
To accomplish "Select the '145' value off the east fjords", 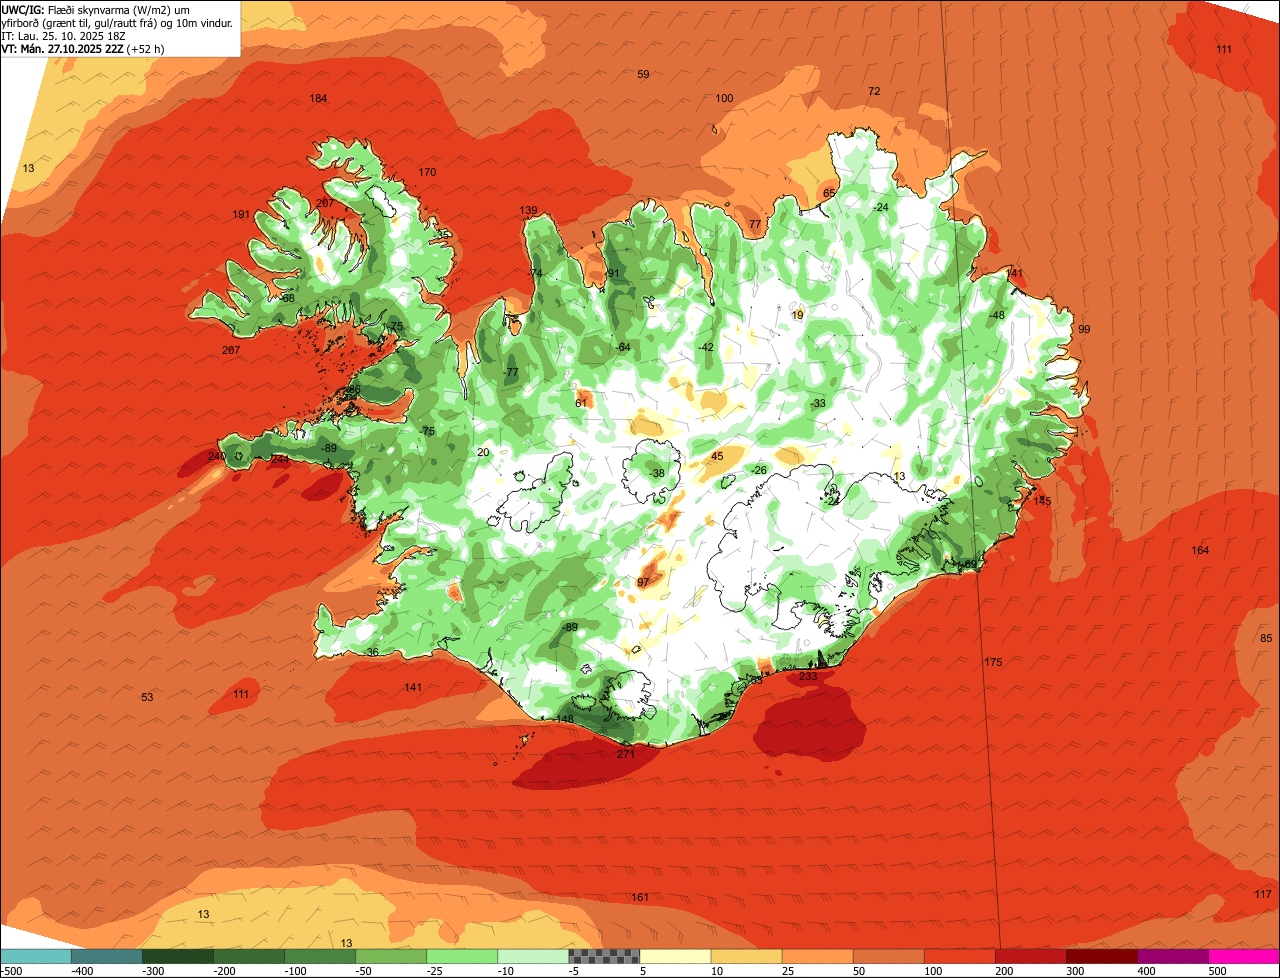I will click(x=1043, y=501).
